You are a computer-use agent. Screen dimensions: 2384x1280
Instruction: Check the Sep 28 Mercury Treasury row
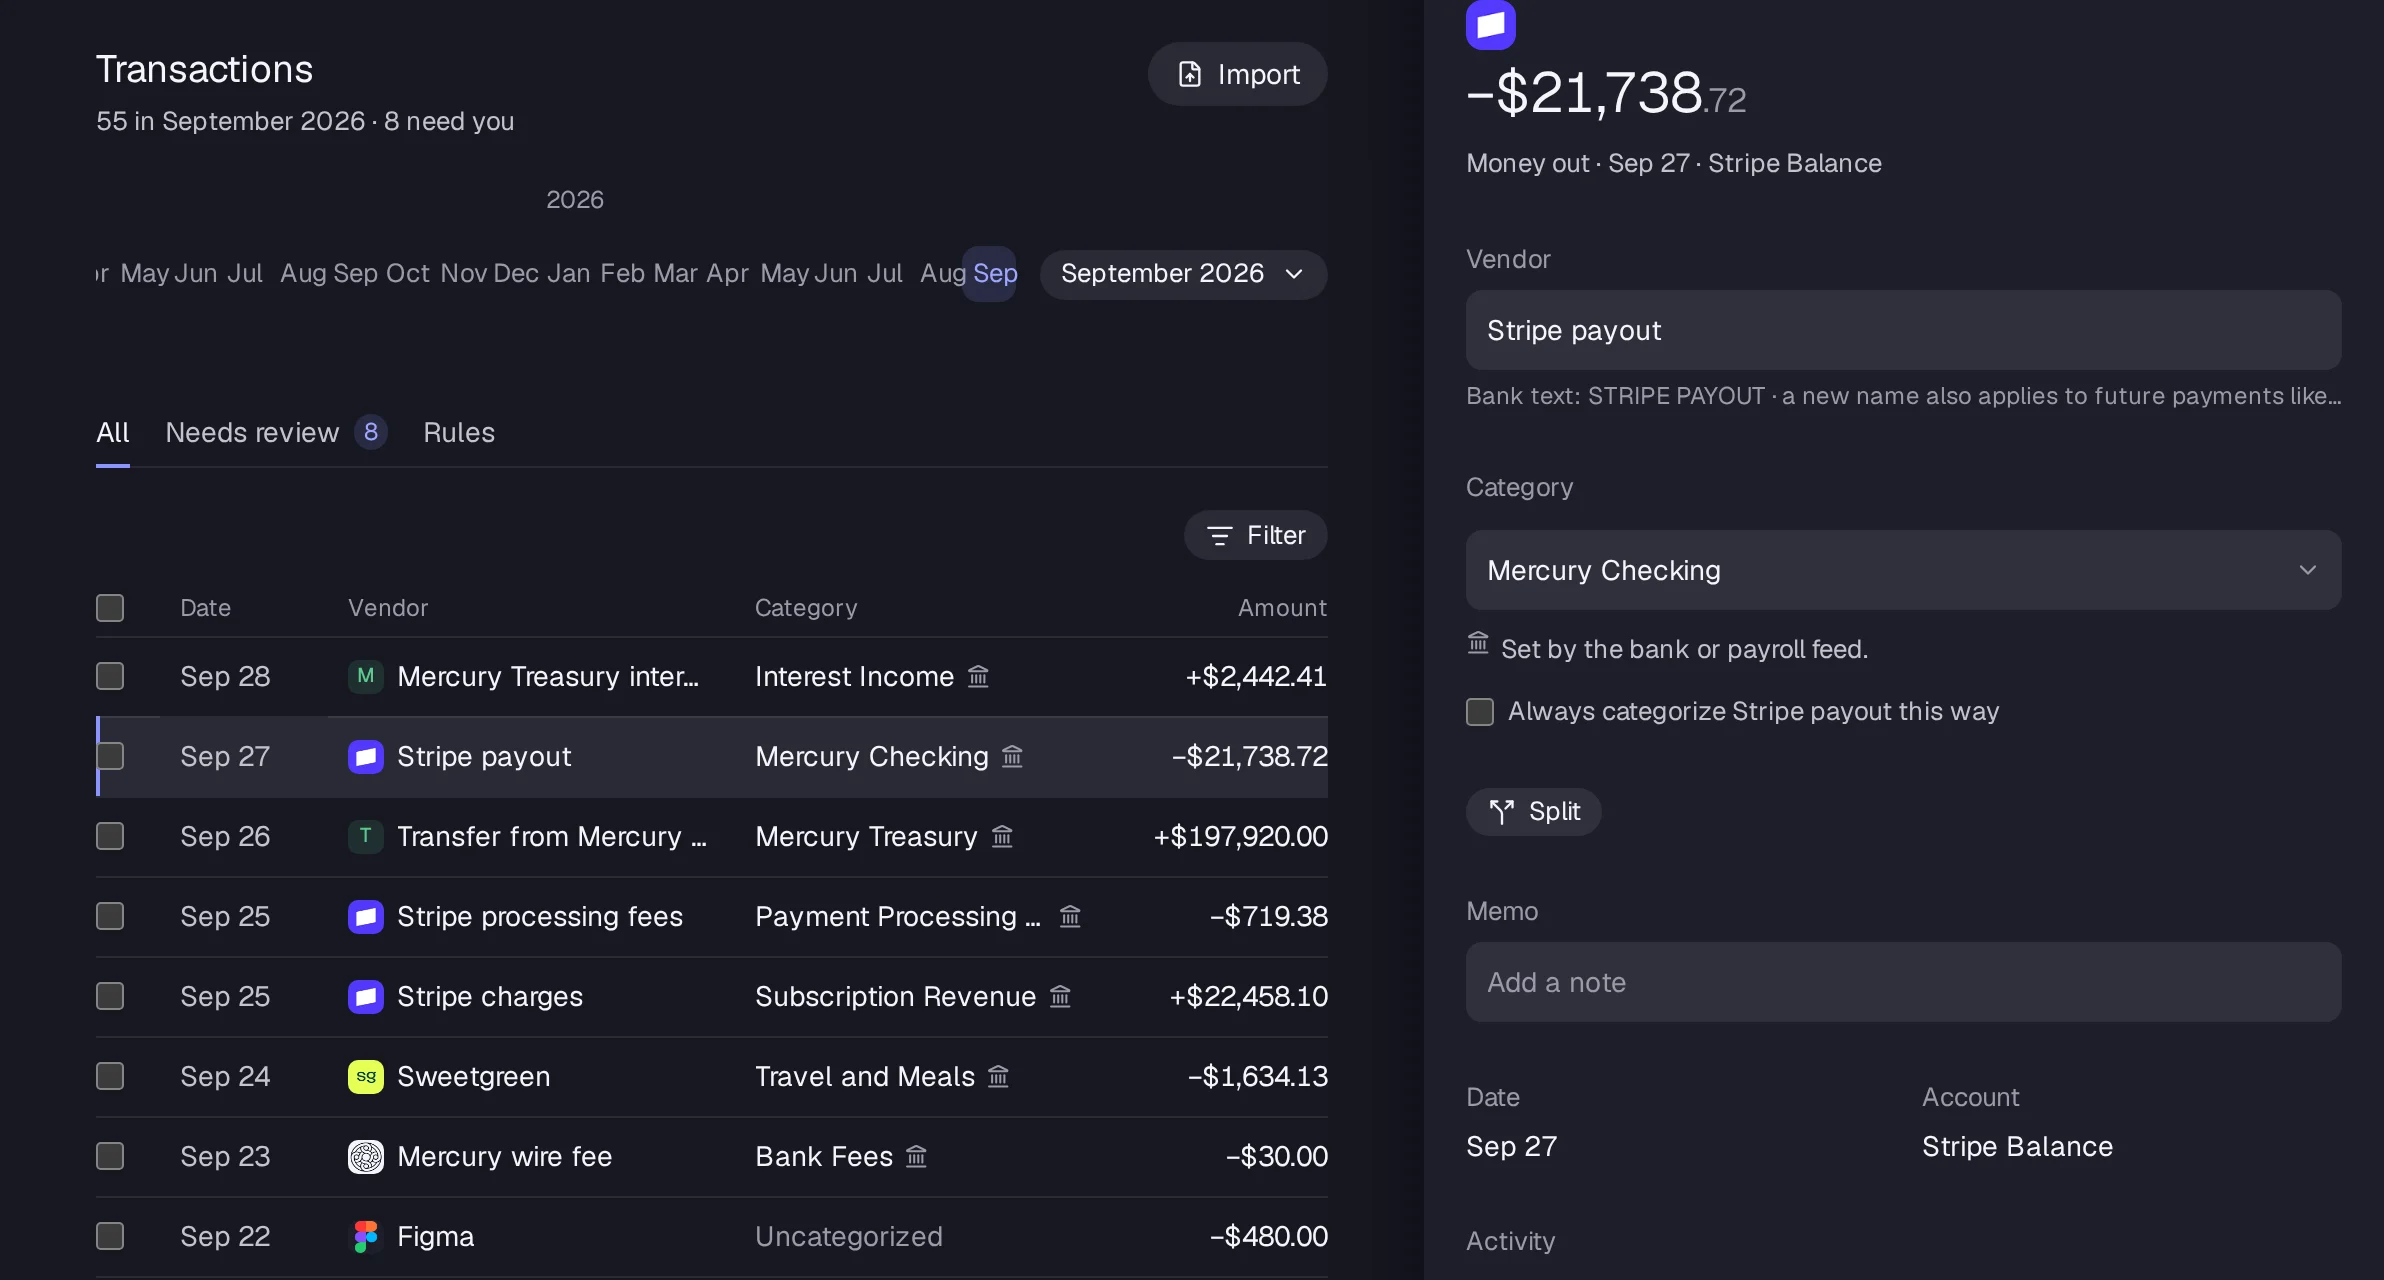pos(110,676)
